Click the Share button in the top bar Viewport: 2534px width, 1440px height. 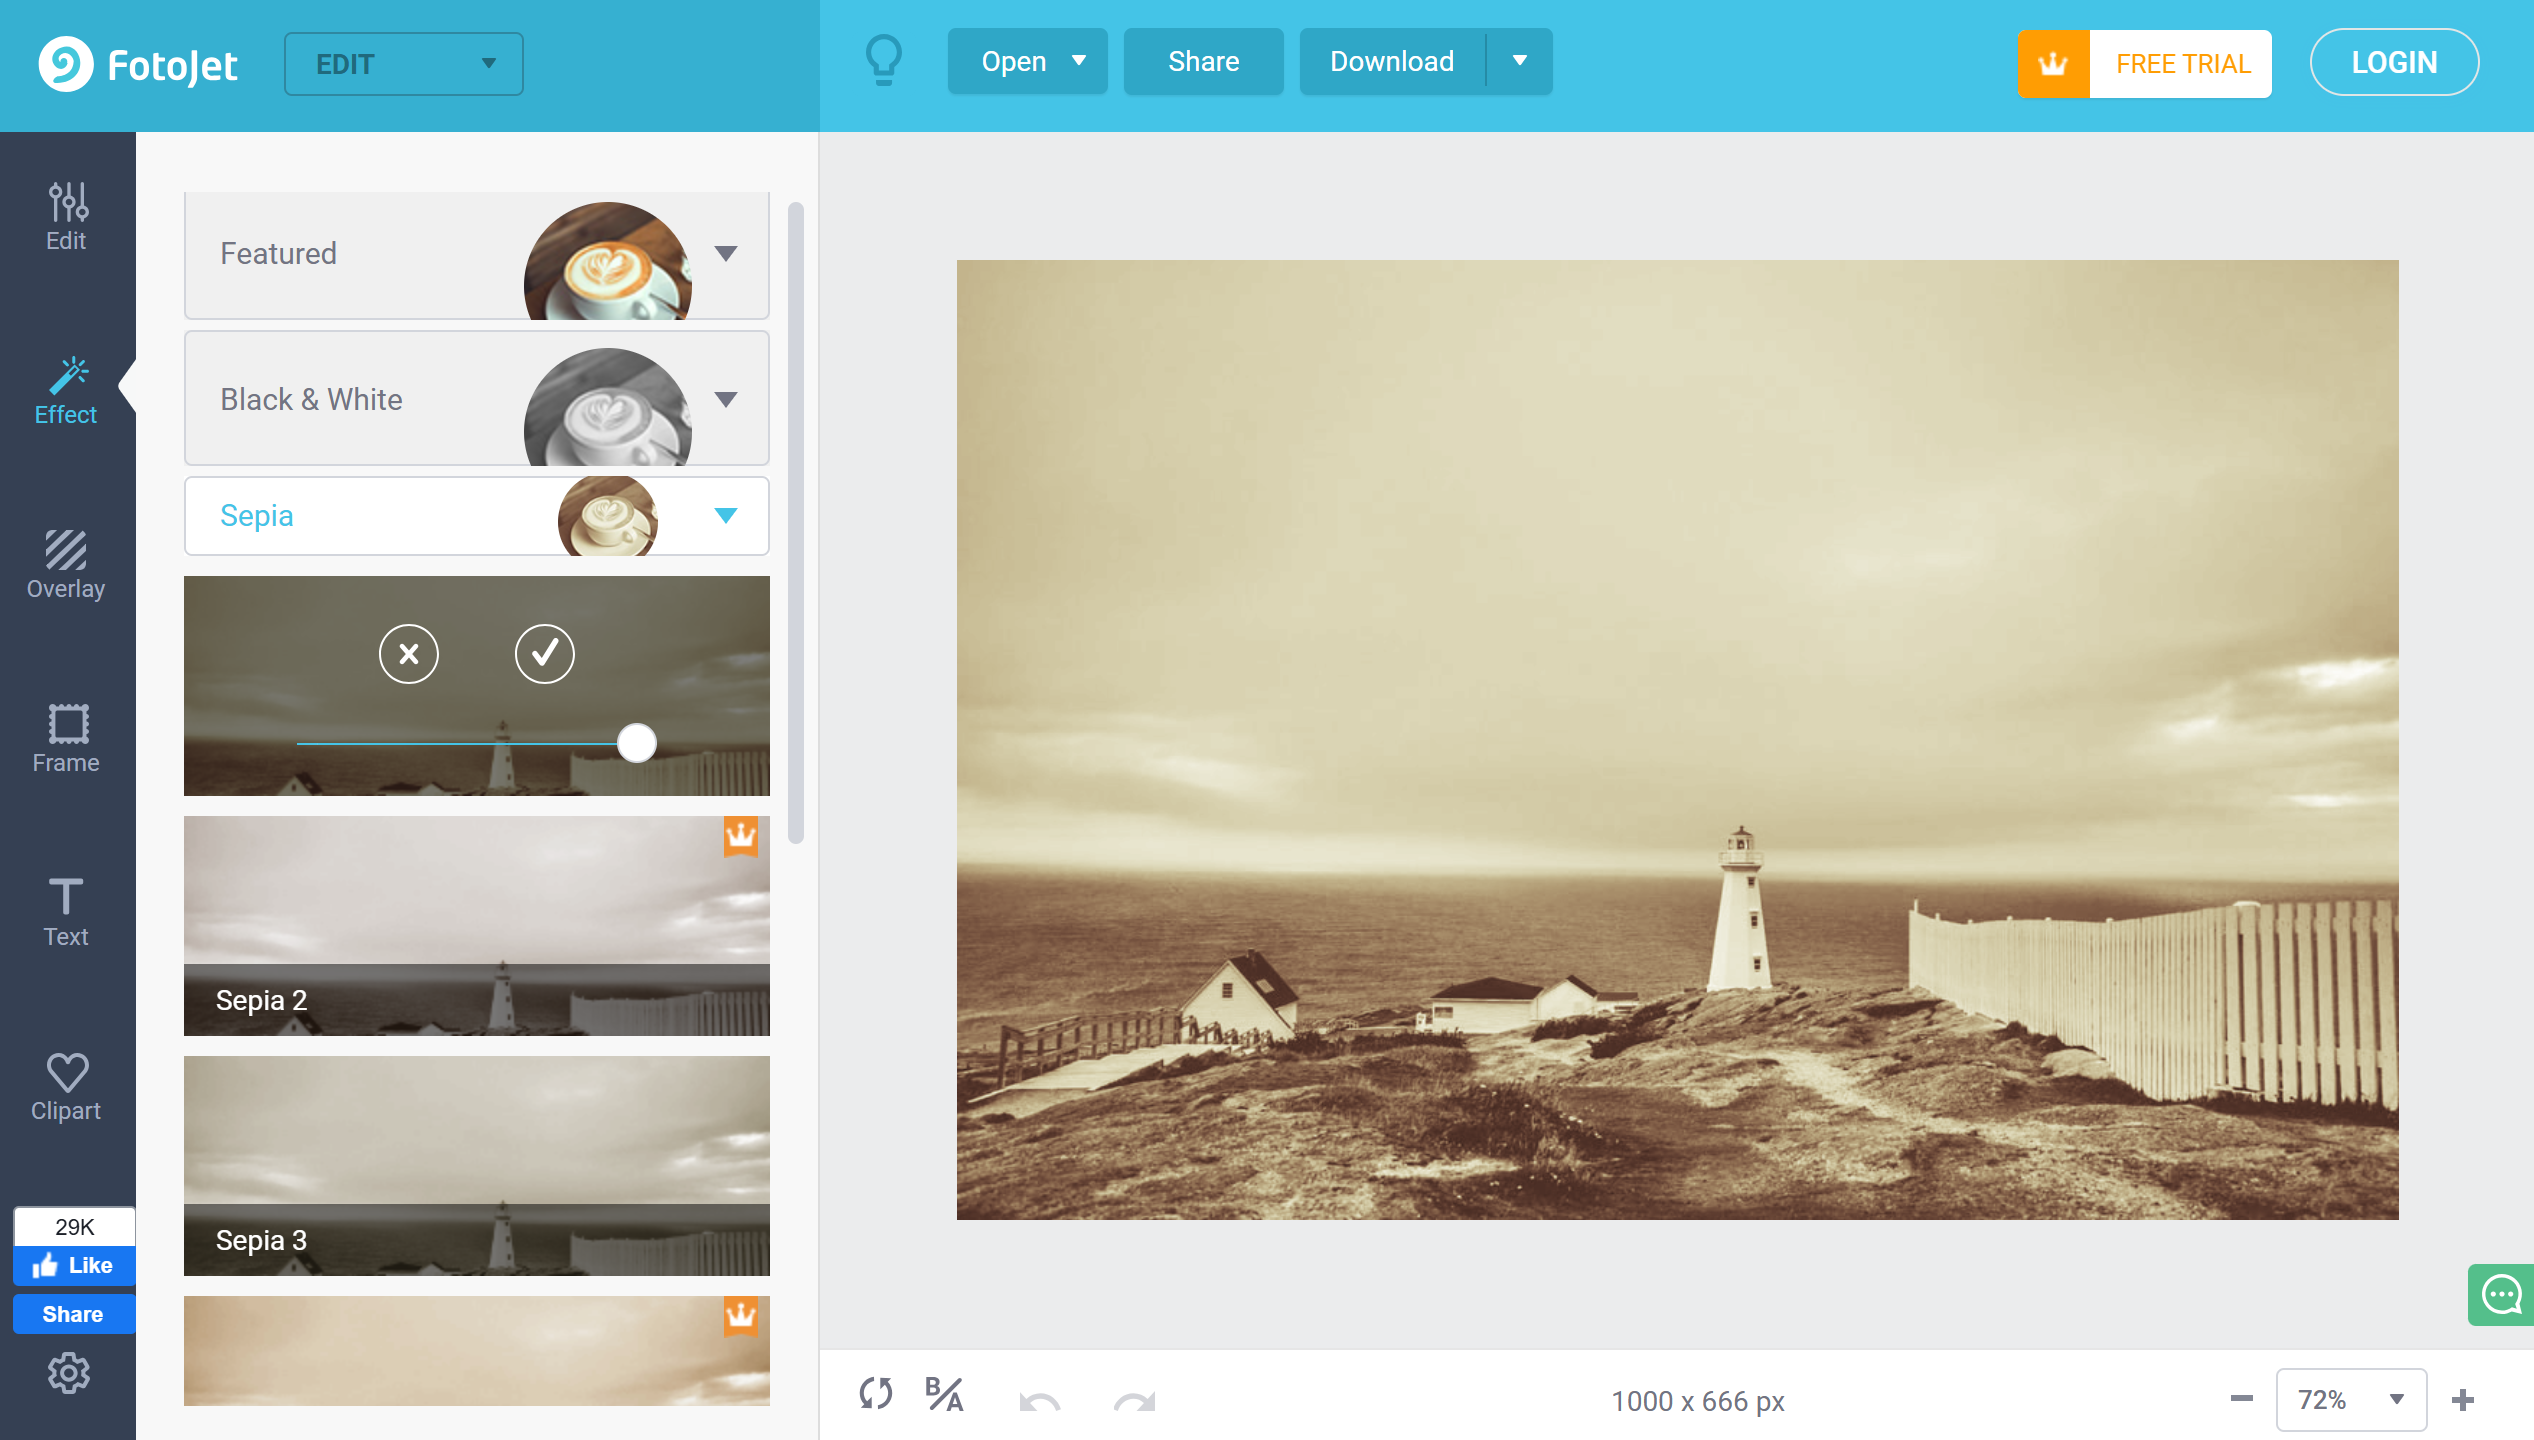[1203, 61]
